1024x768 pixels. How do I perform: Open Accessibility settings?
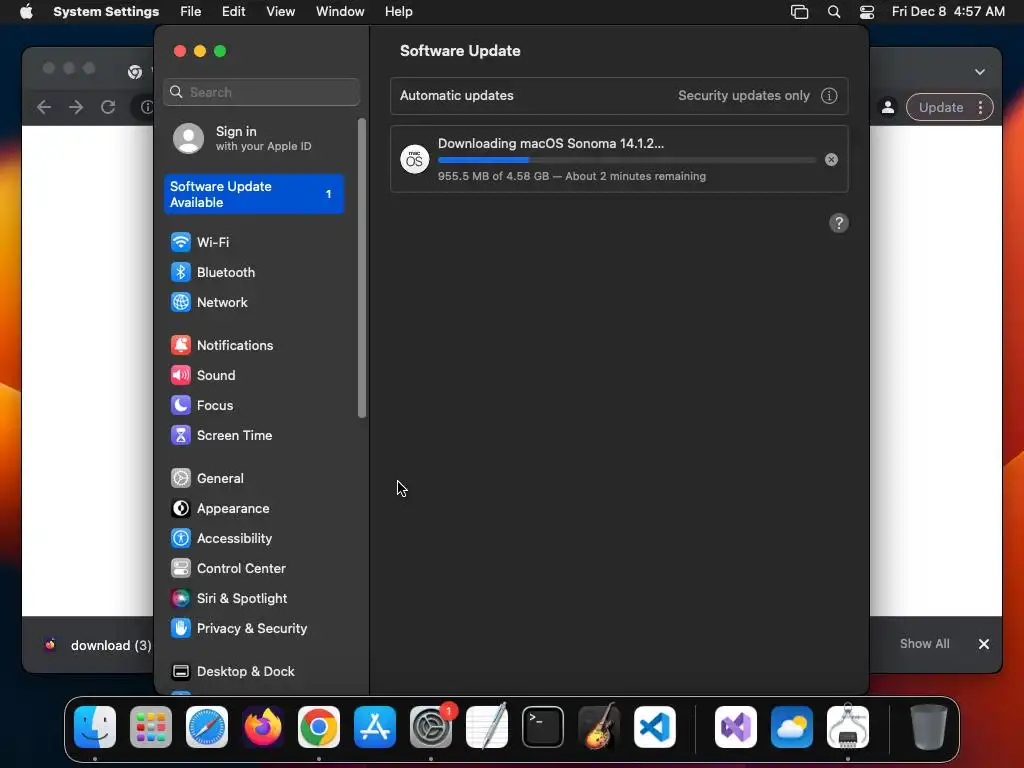[x=253, y=539]
